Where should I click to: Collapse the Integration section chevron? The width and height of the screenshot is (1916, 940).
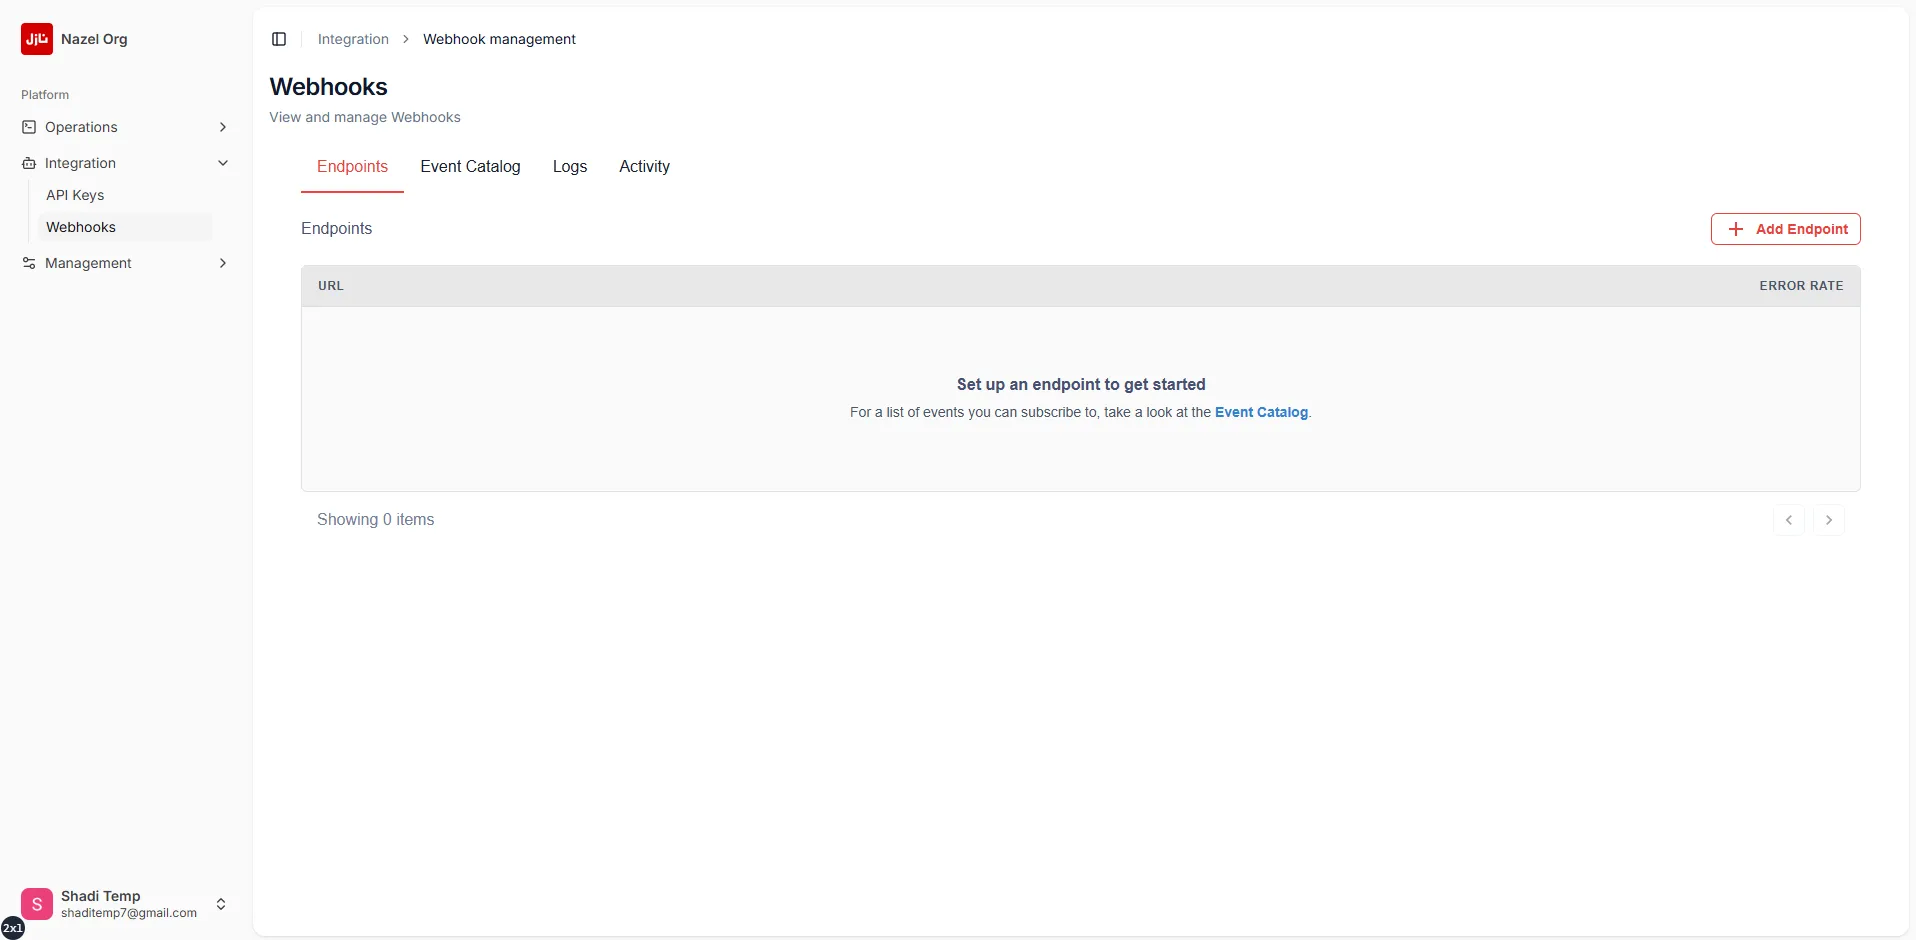click(223, 162)
